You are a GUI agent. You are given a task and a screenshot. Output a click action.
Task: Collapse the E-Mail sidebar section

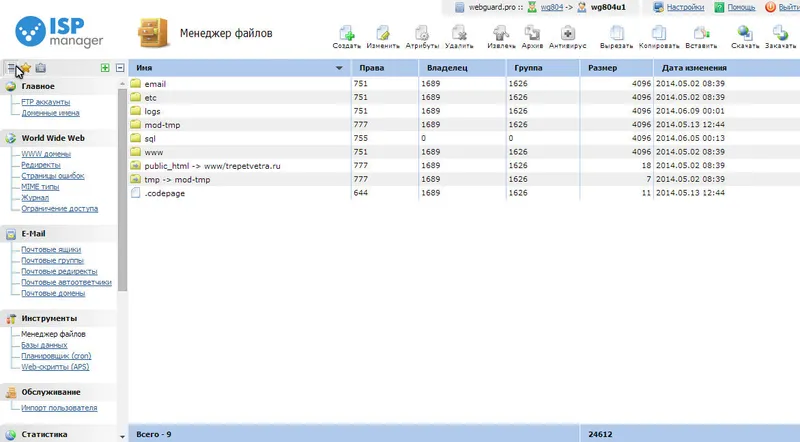point(33,233)
